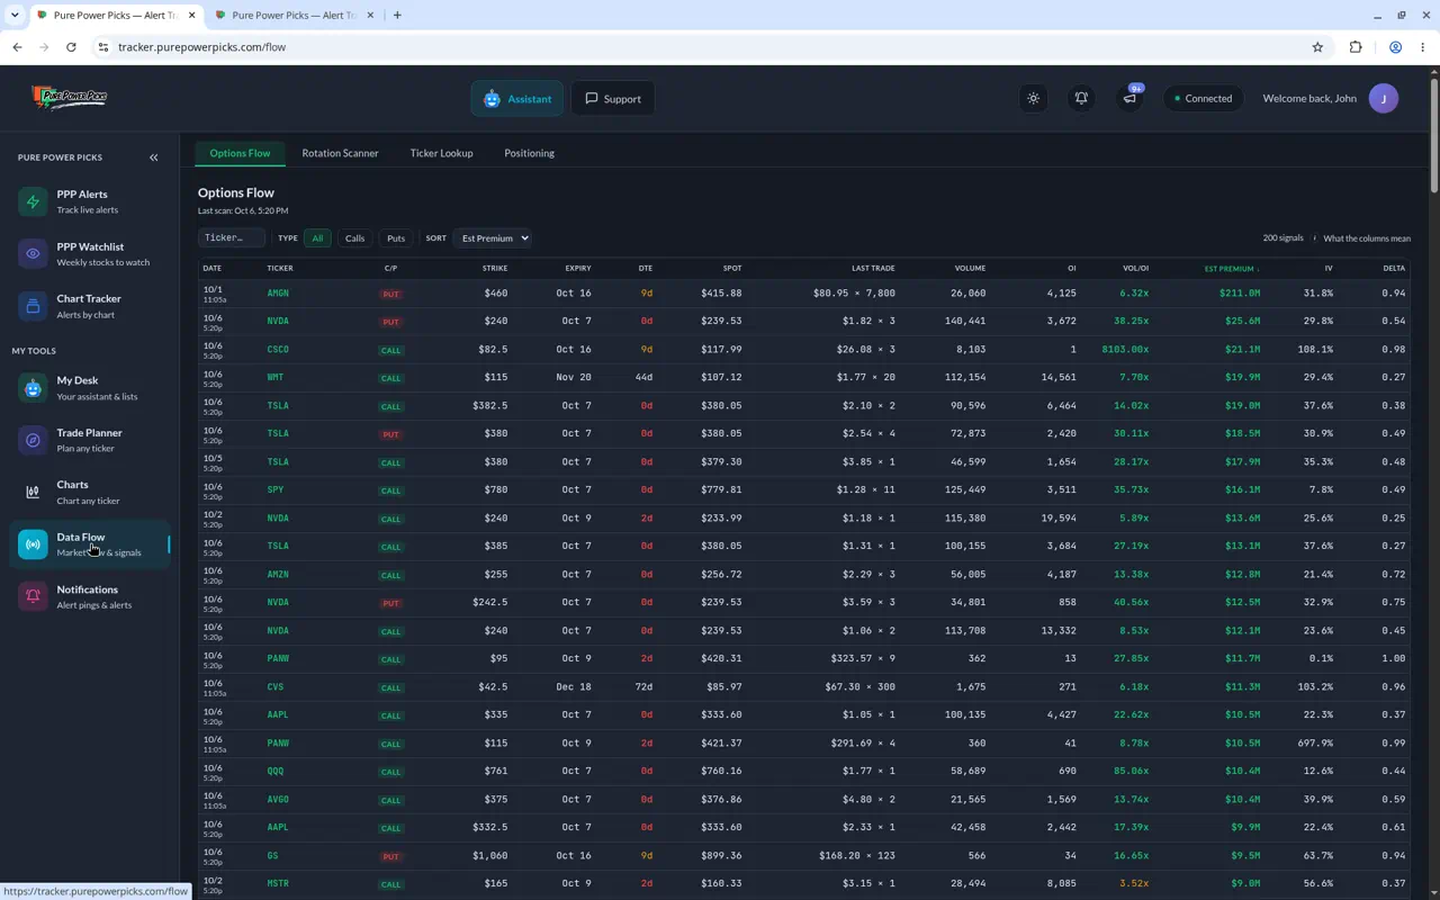Bookmark this page with the star icon
Viewport: 1440px width, 900px height.
click(1318, 47)
